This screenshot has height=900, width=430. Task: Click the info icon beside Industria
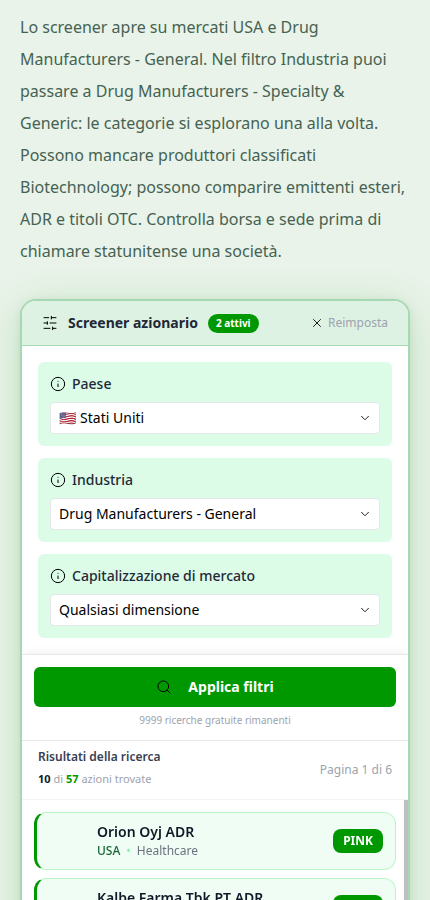pyautogui.click(x=58, y=480)
